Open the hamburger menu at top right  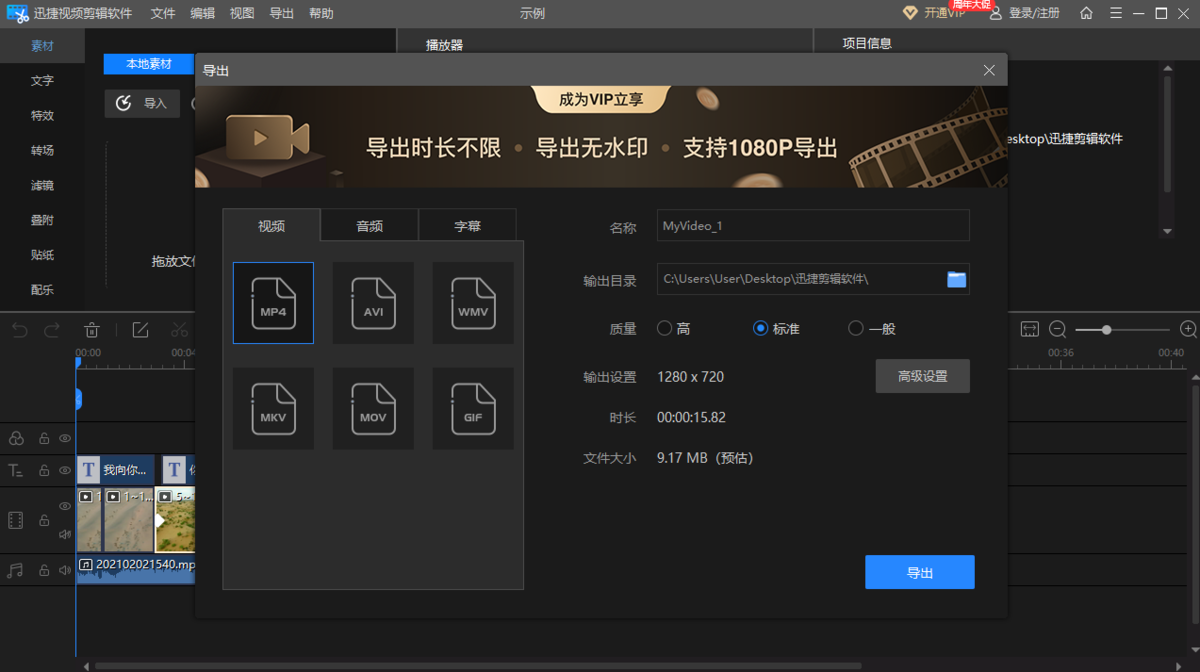(1116, 13)
